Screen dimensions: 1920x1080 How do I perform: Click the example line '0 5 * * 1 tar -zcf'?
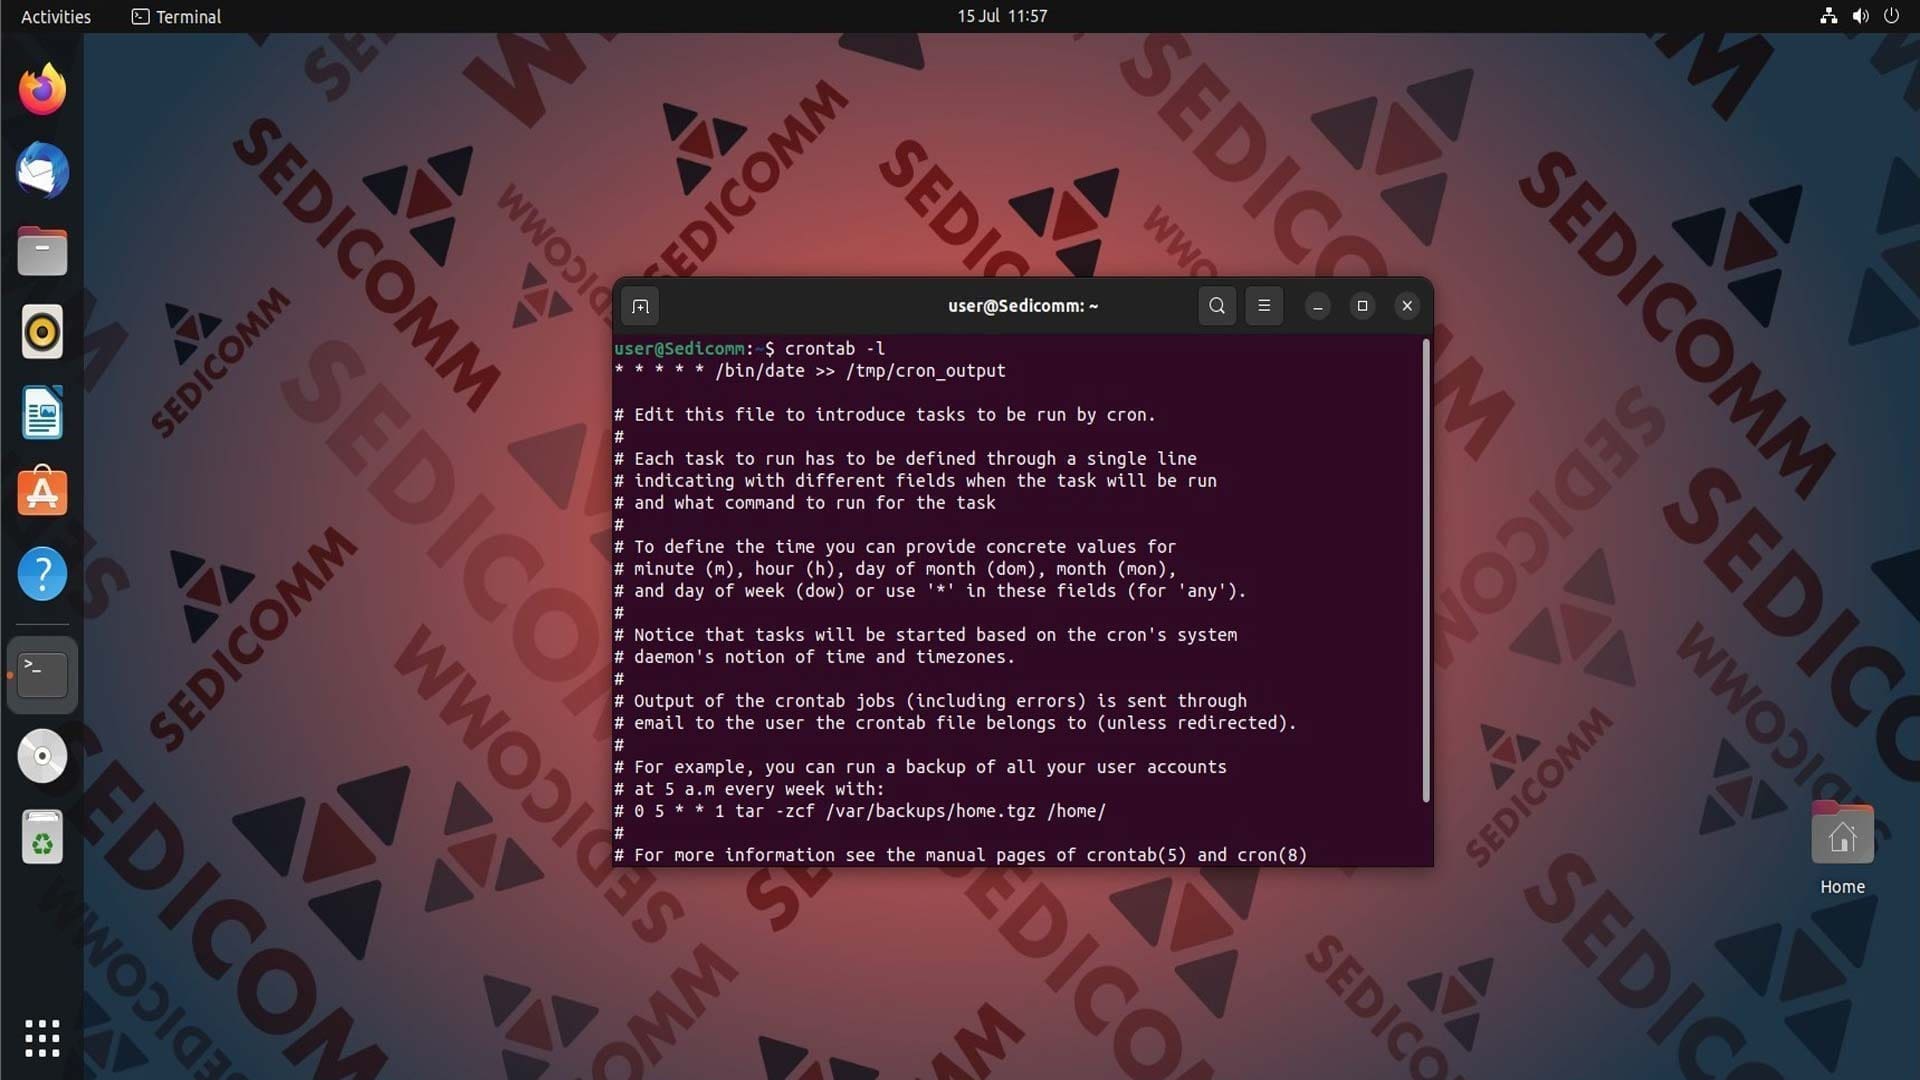coord(860,811)
